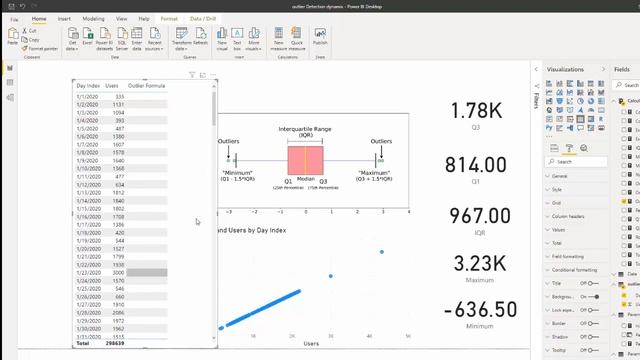Select the Format paint roller tab
Screen dimensions: 640x360
pos(569,148)
